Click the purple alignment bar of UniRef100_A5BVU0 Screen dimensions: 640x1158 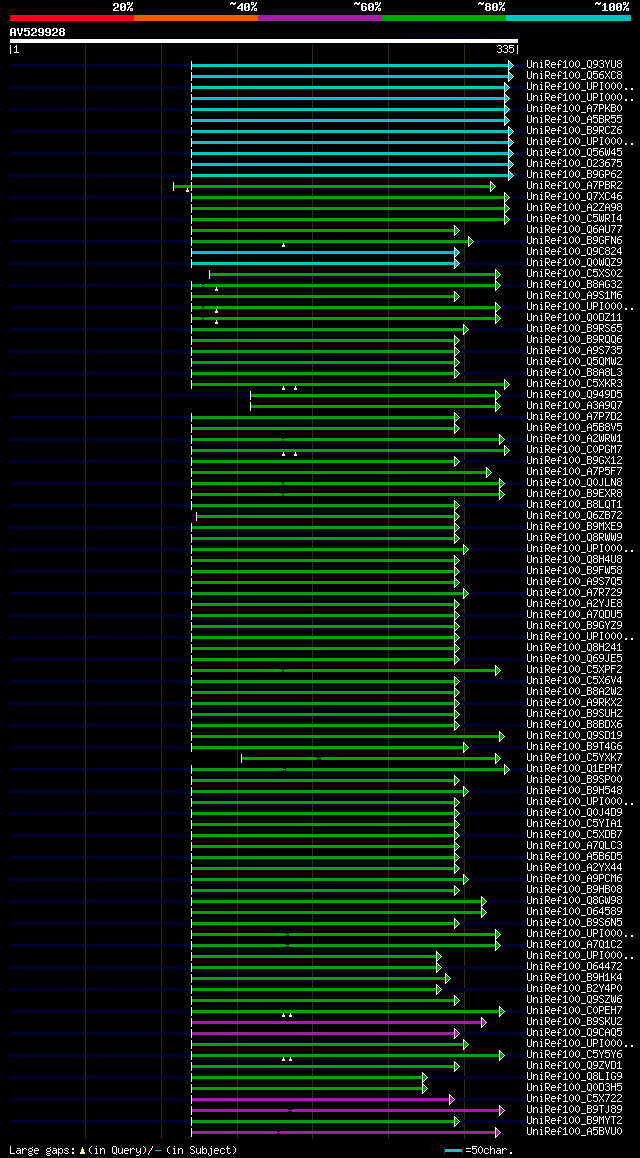345,1133
